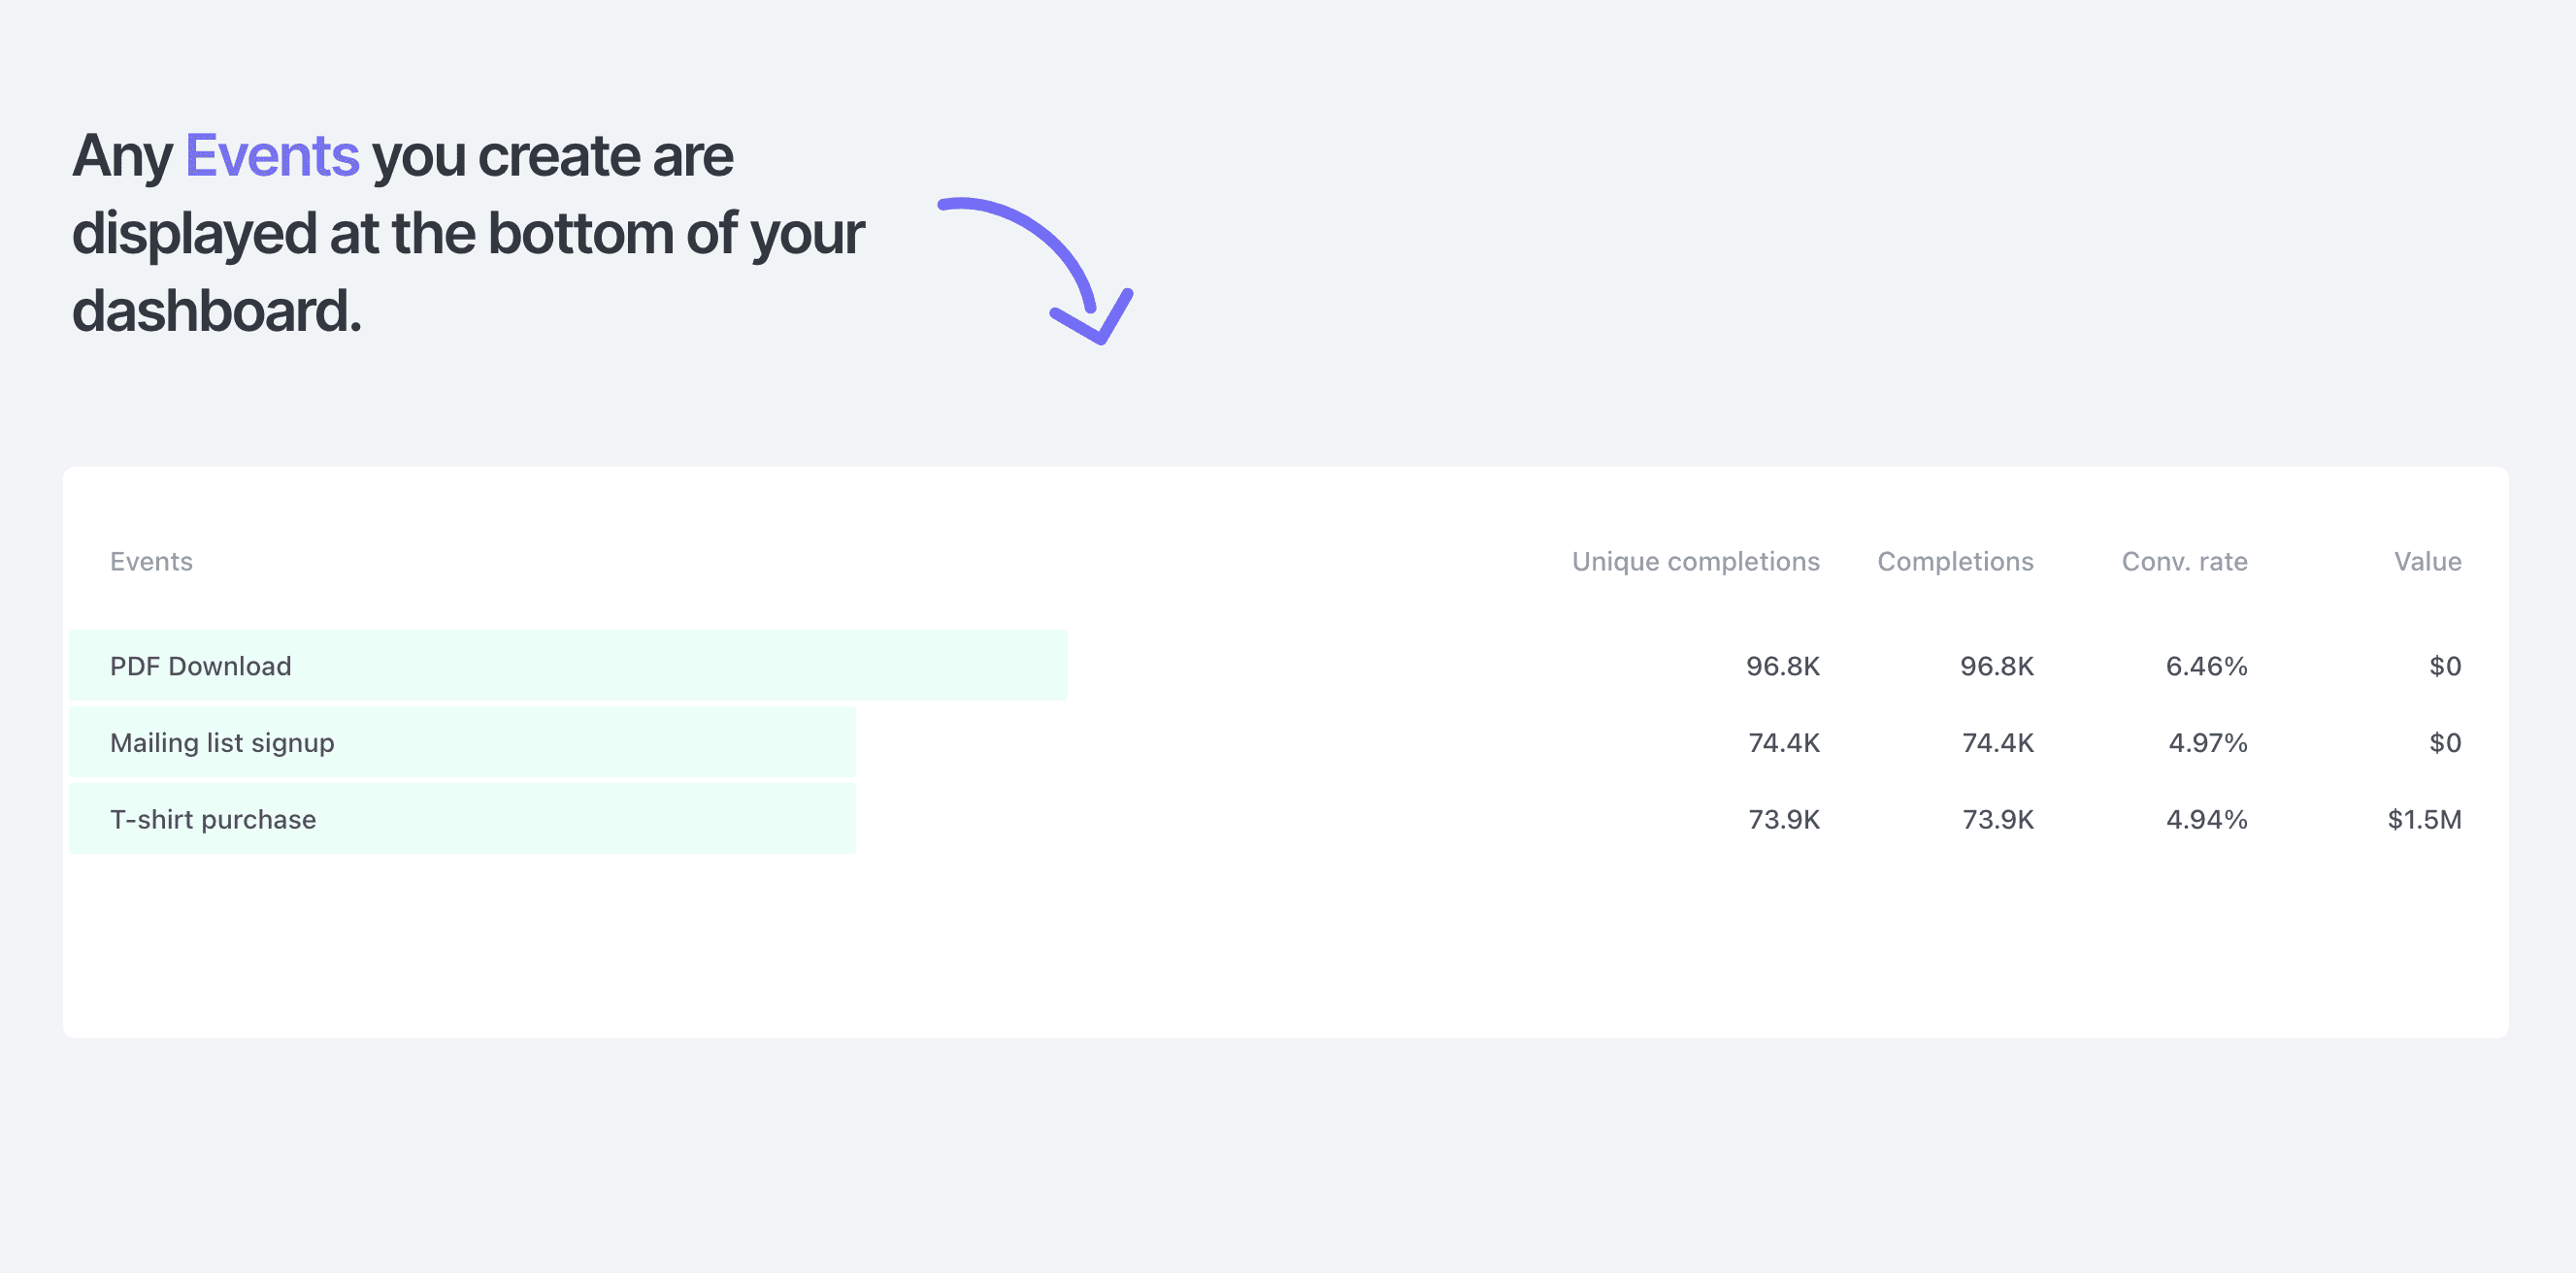This screenshot has width=2576, height=1273.
Task: Click the $0 value for PDF Download
Action: pyautogui.click(x=2445, y=666)
